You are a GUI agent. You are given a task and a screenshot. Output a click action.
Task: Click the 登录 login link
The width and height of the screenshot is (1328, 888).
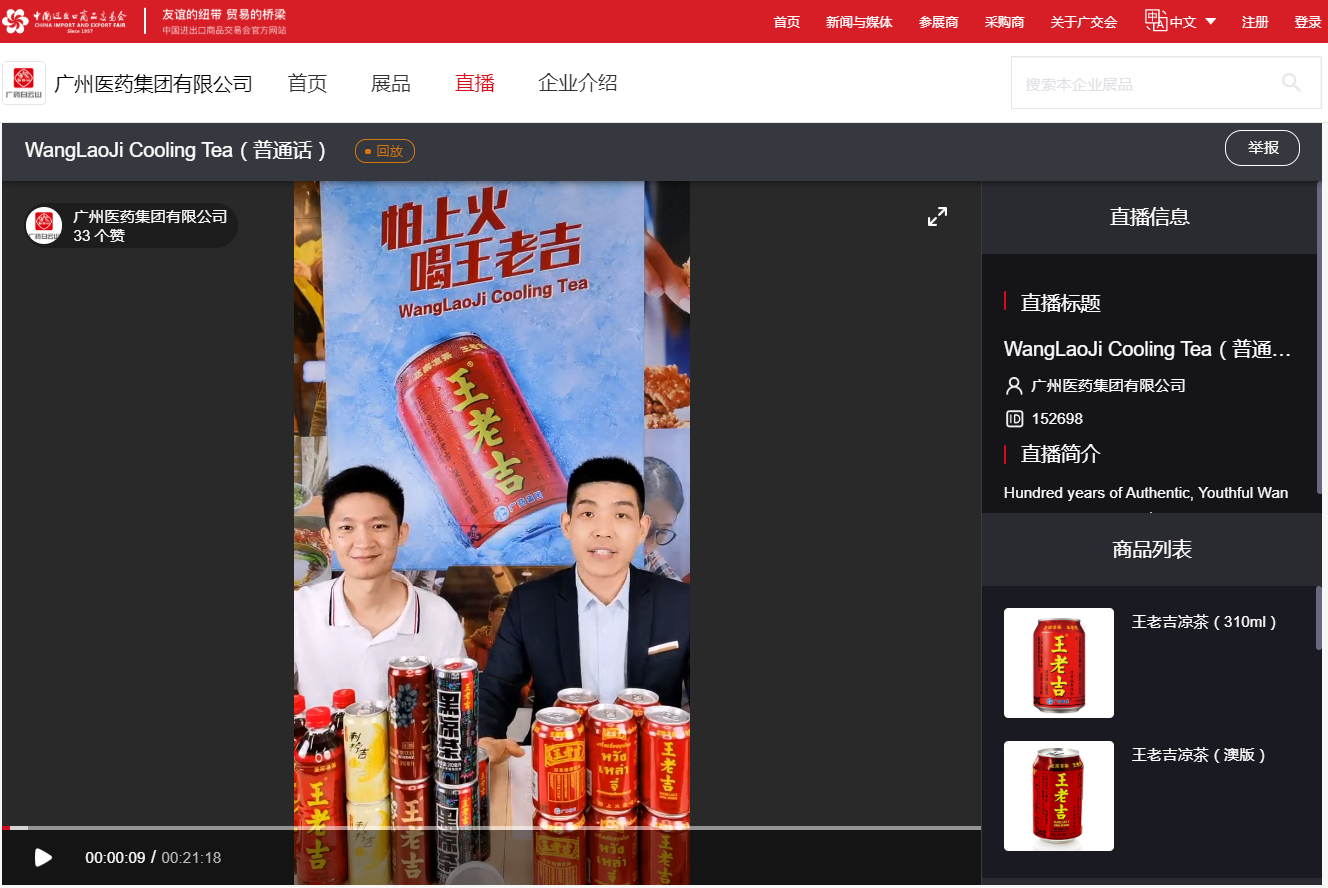(x=1307, y=22)
